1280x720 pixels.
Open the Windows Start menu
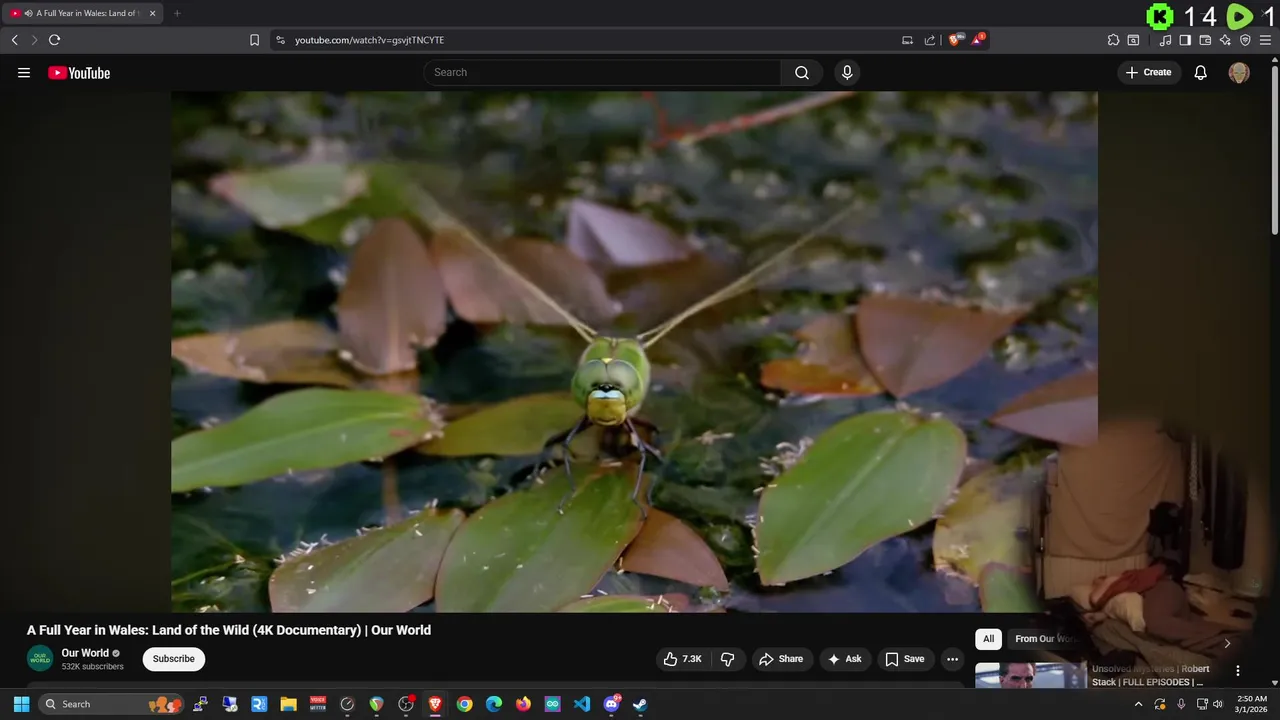pyautogui.click(x=21, y=704)
